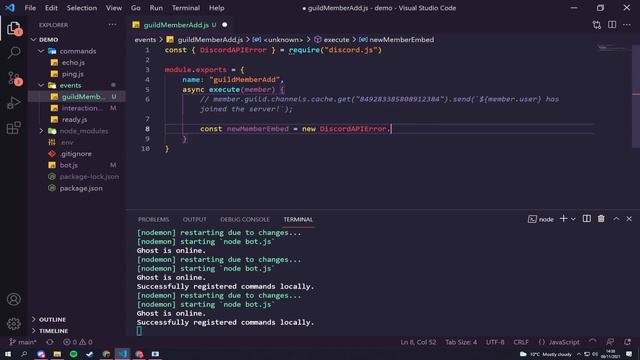Expand the node_modules folder
The width and height of the screenshot is (640, 360).
point(78,131)
